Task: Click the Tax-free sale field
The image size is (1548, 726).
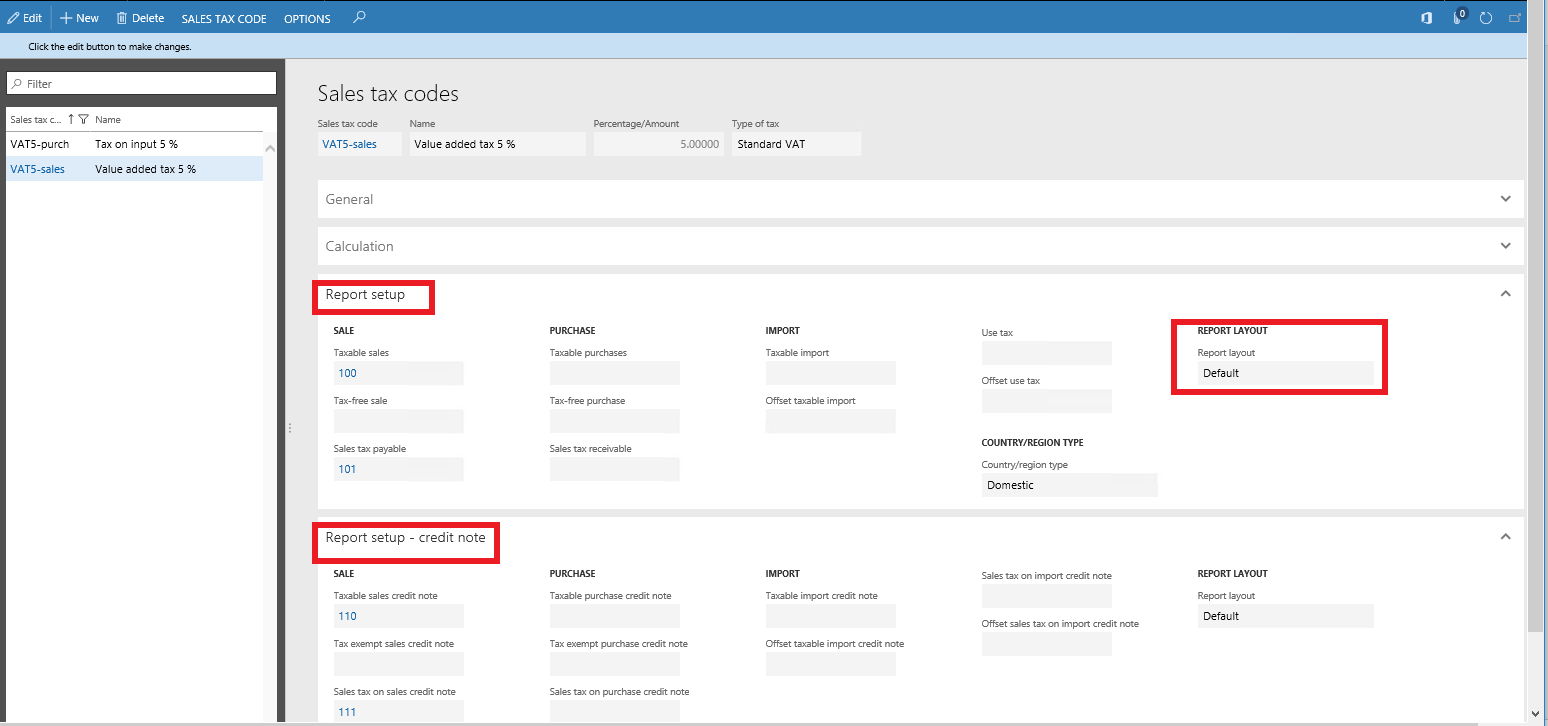Action: (398, 421)
